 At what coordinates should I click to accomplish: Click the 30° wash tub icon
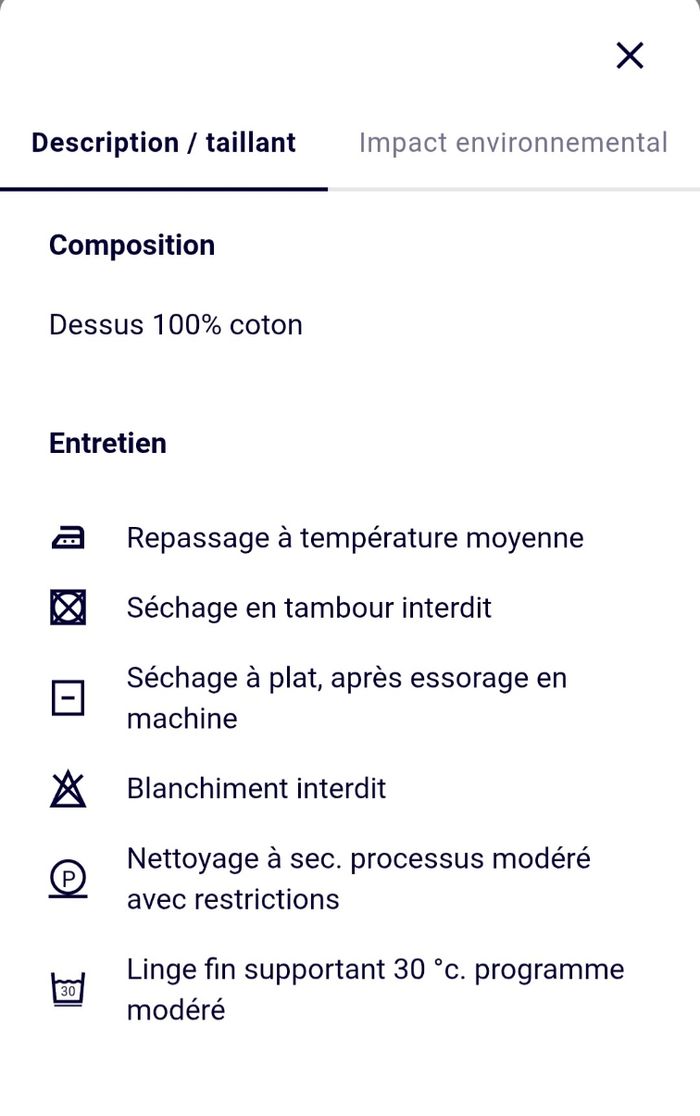click(x=68, y=990)
